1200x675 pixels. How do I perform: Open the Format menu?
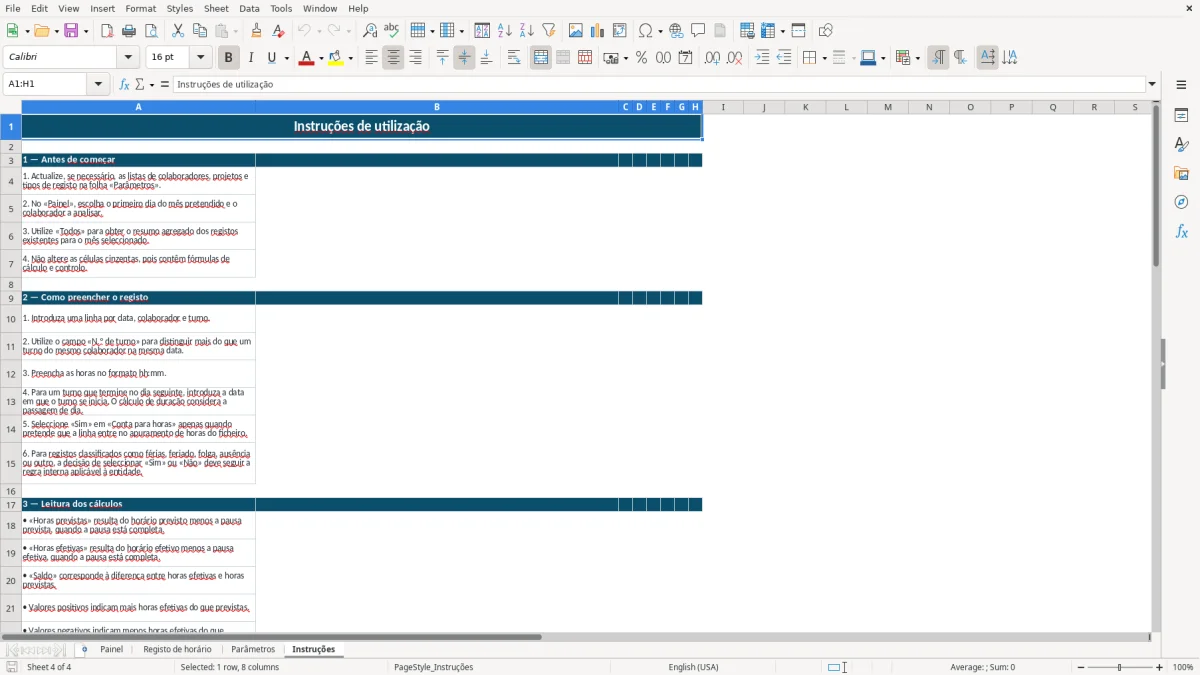[140, 8]
